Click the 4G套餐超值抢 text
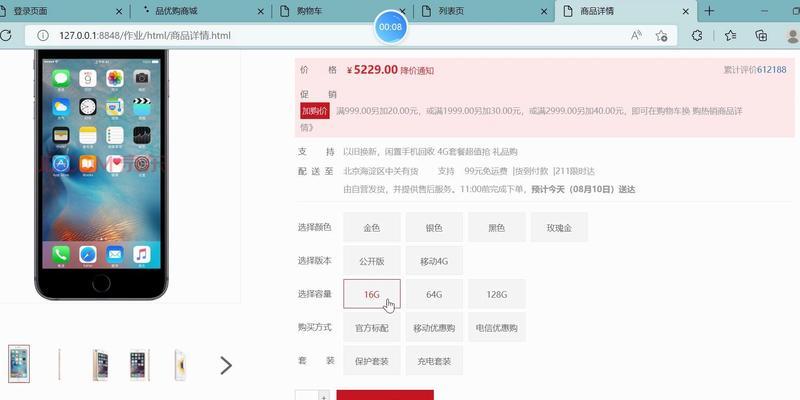This screenshot has width=800, height=400. [x=464, y=152]
